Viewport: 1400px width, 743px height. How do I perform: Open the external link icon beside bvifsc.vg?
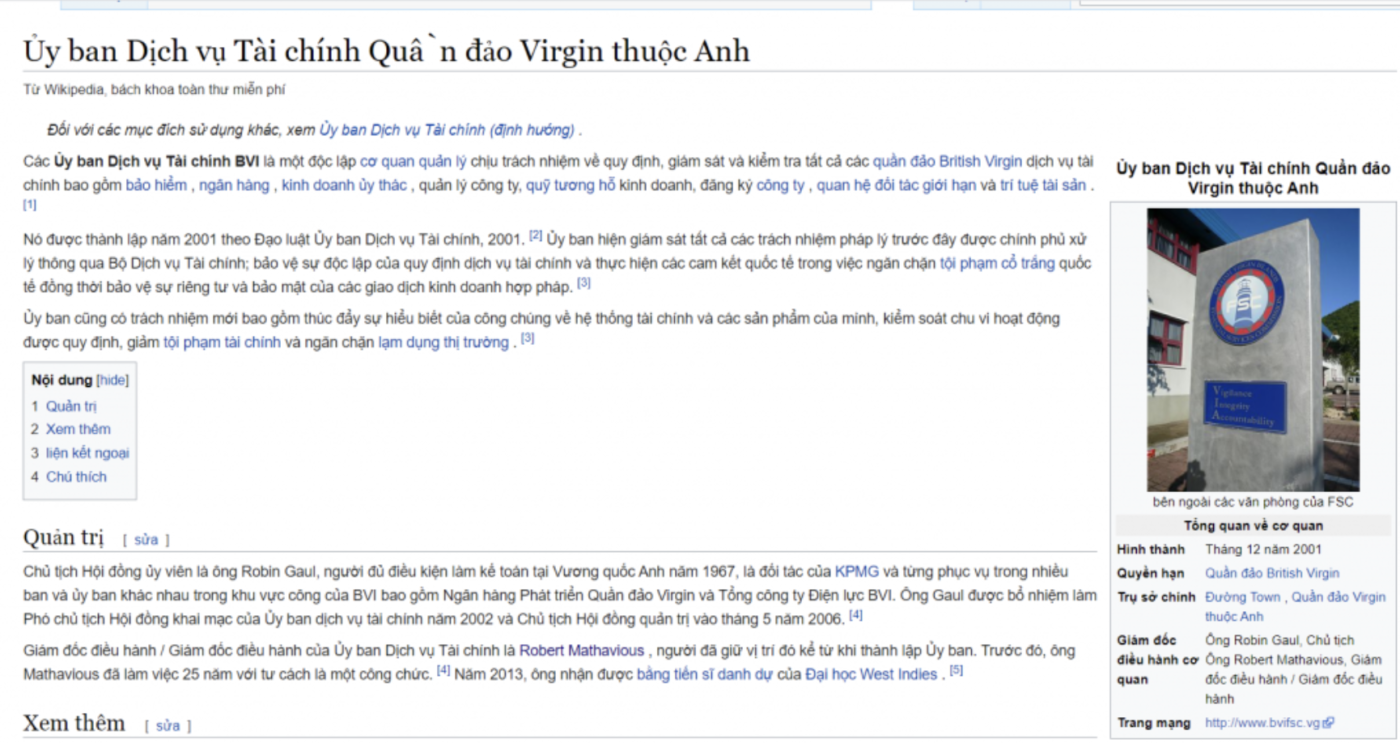(x=1329, y=723)
